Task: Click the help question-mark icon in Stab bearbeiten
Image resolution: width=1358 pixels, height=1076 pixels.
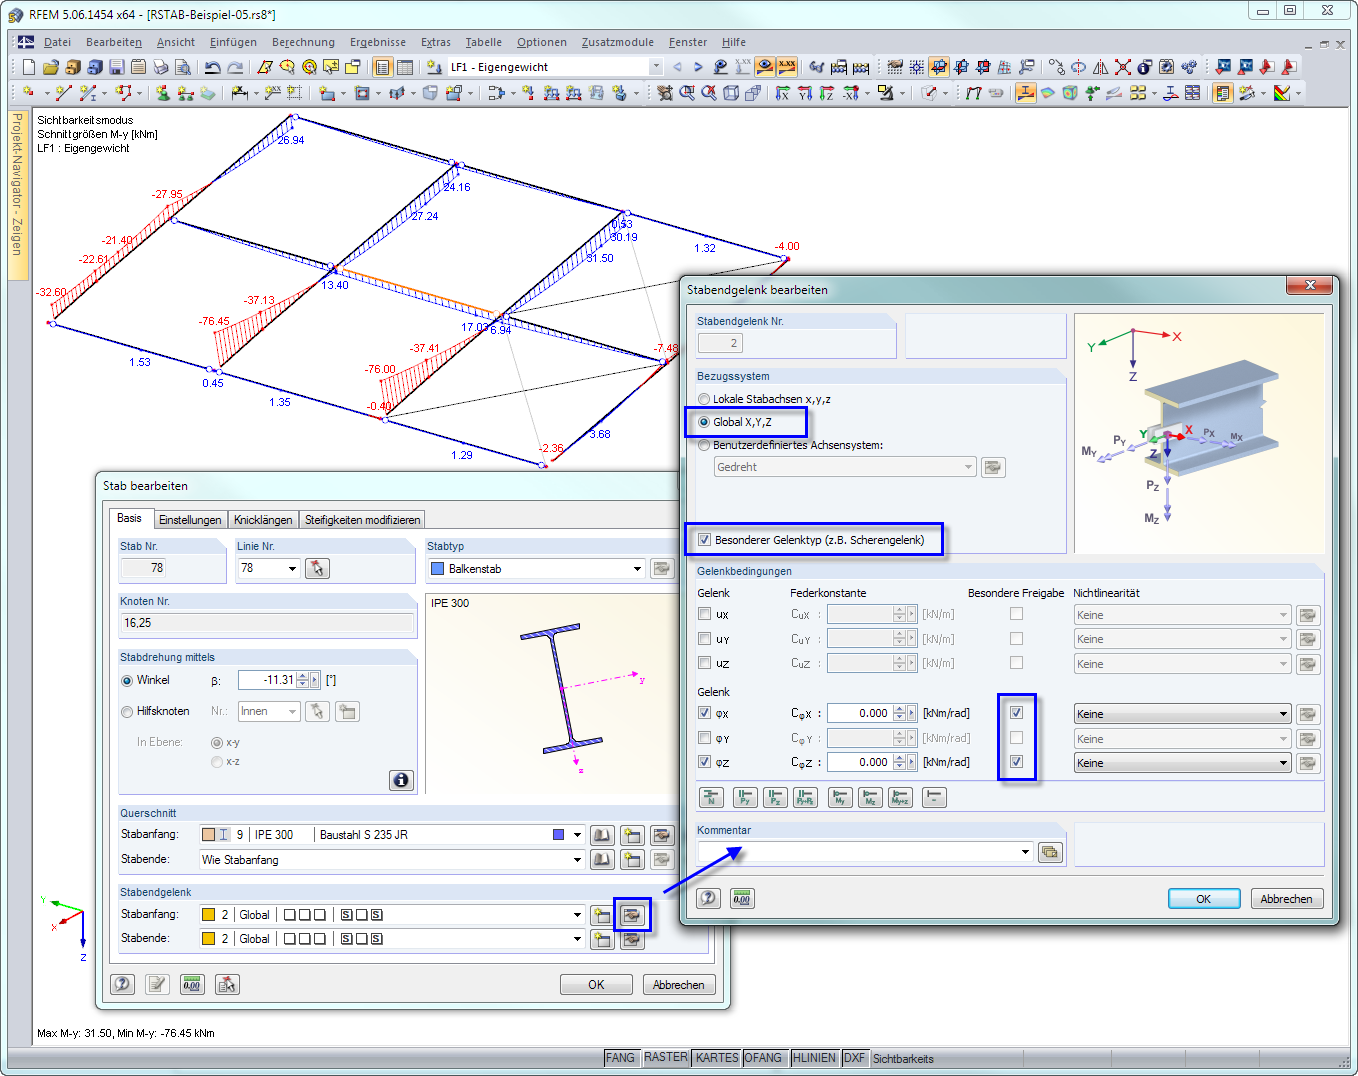Action: (x=122, y=984)
